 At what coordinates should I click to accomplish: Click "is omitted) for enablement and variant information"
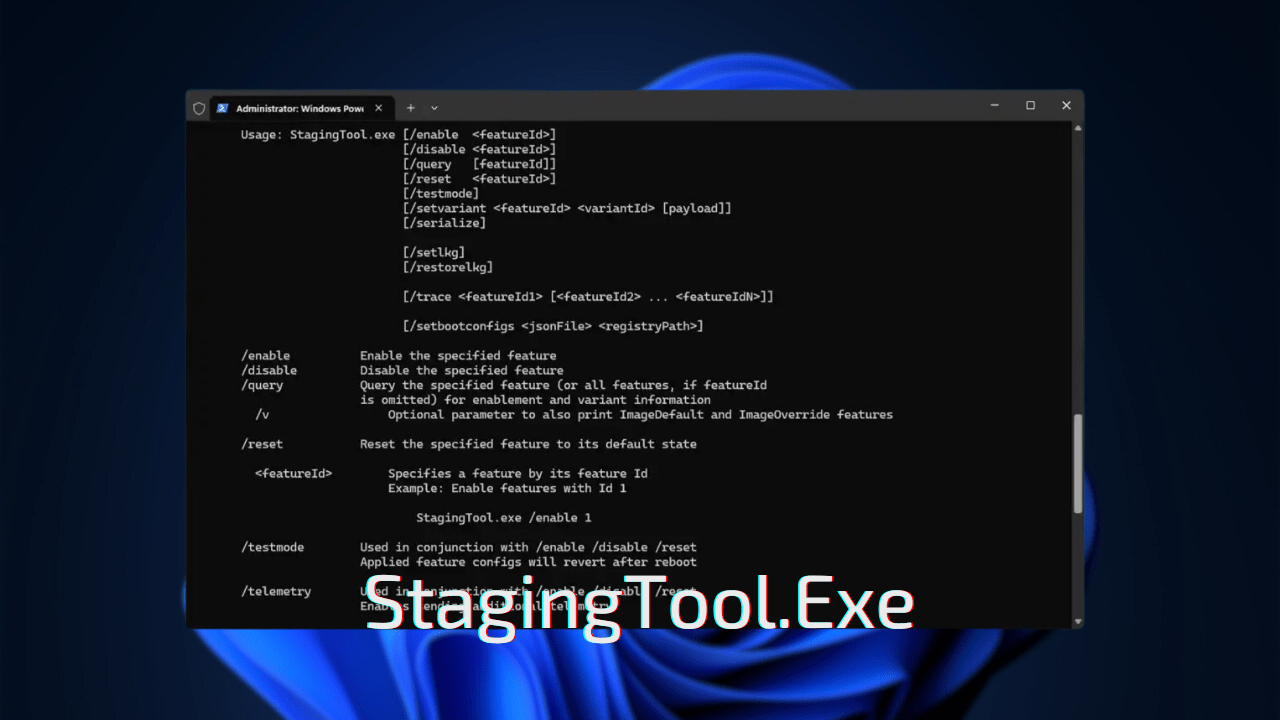tap(535, 400)
